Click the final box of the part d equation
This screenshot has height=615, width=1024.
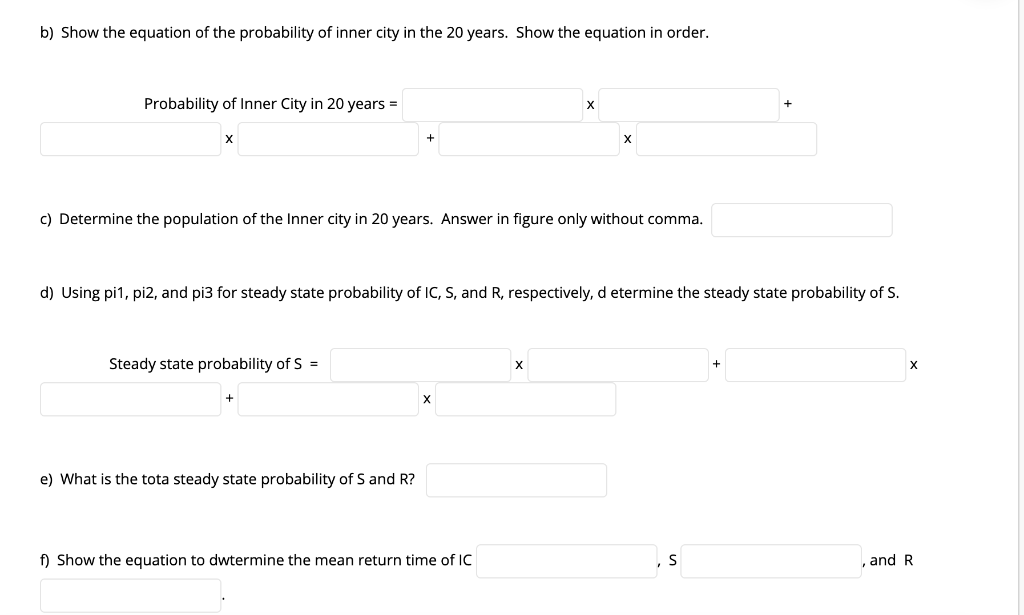pos(527,398)
